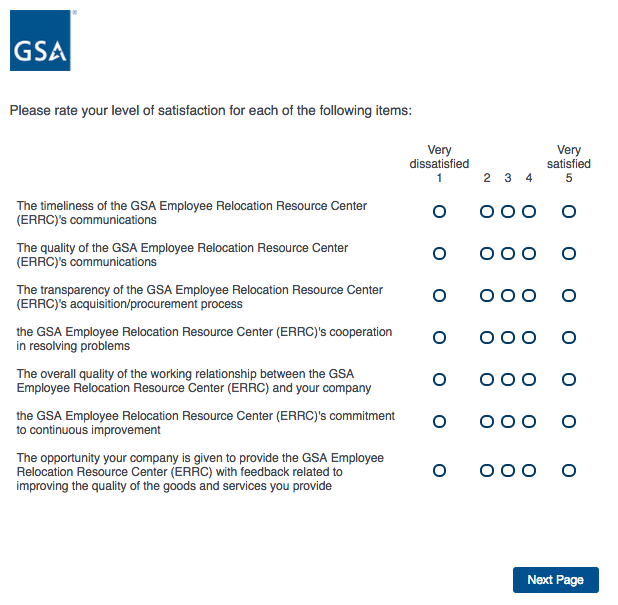Select 3 for timeliness of communications
The width and height of the screenshot is (618, 605).
(508, 212)
